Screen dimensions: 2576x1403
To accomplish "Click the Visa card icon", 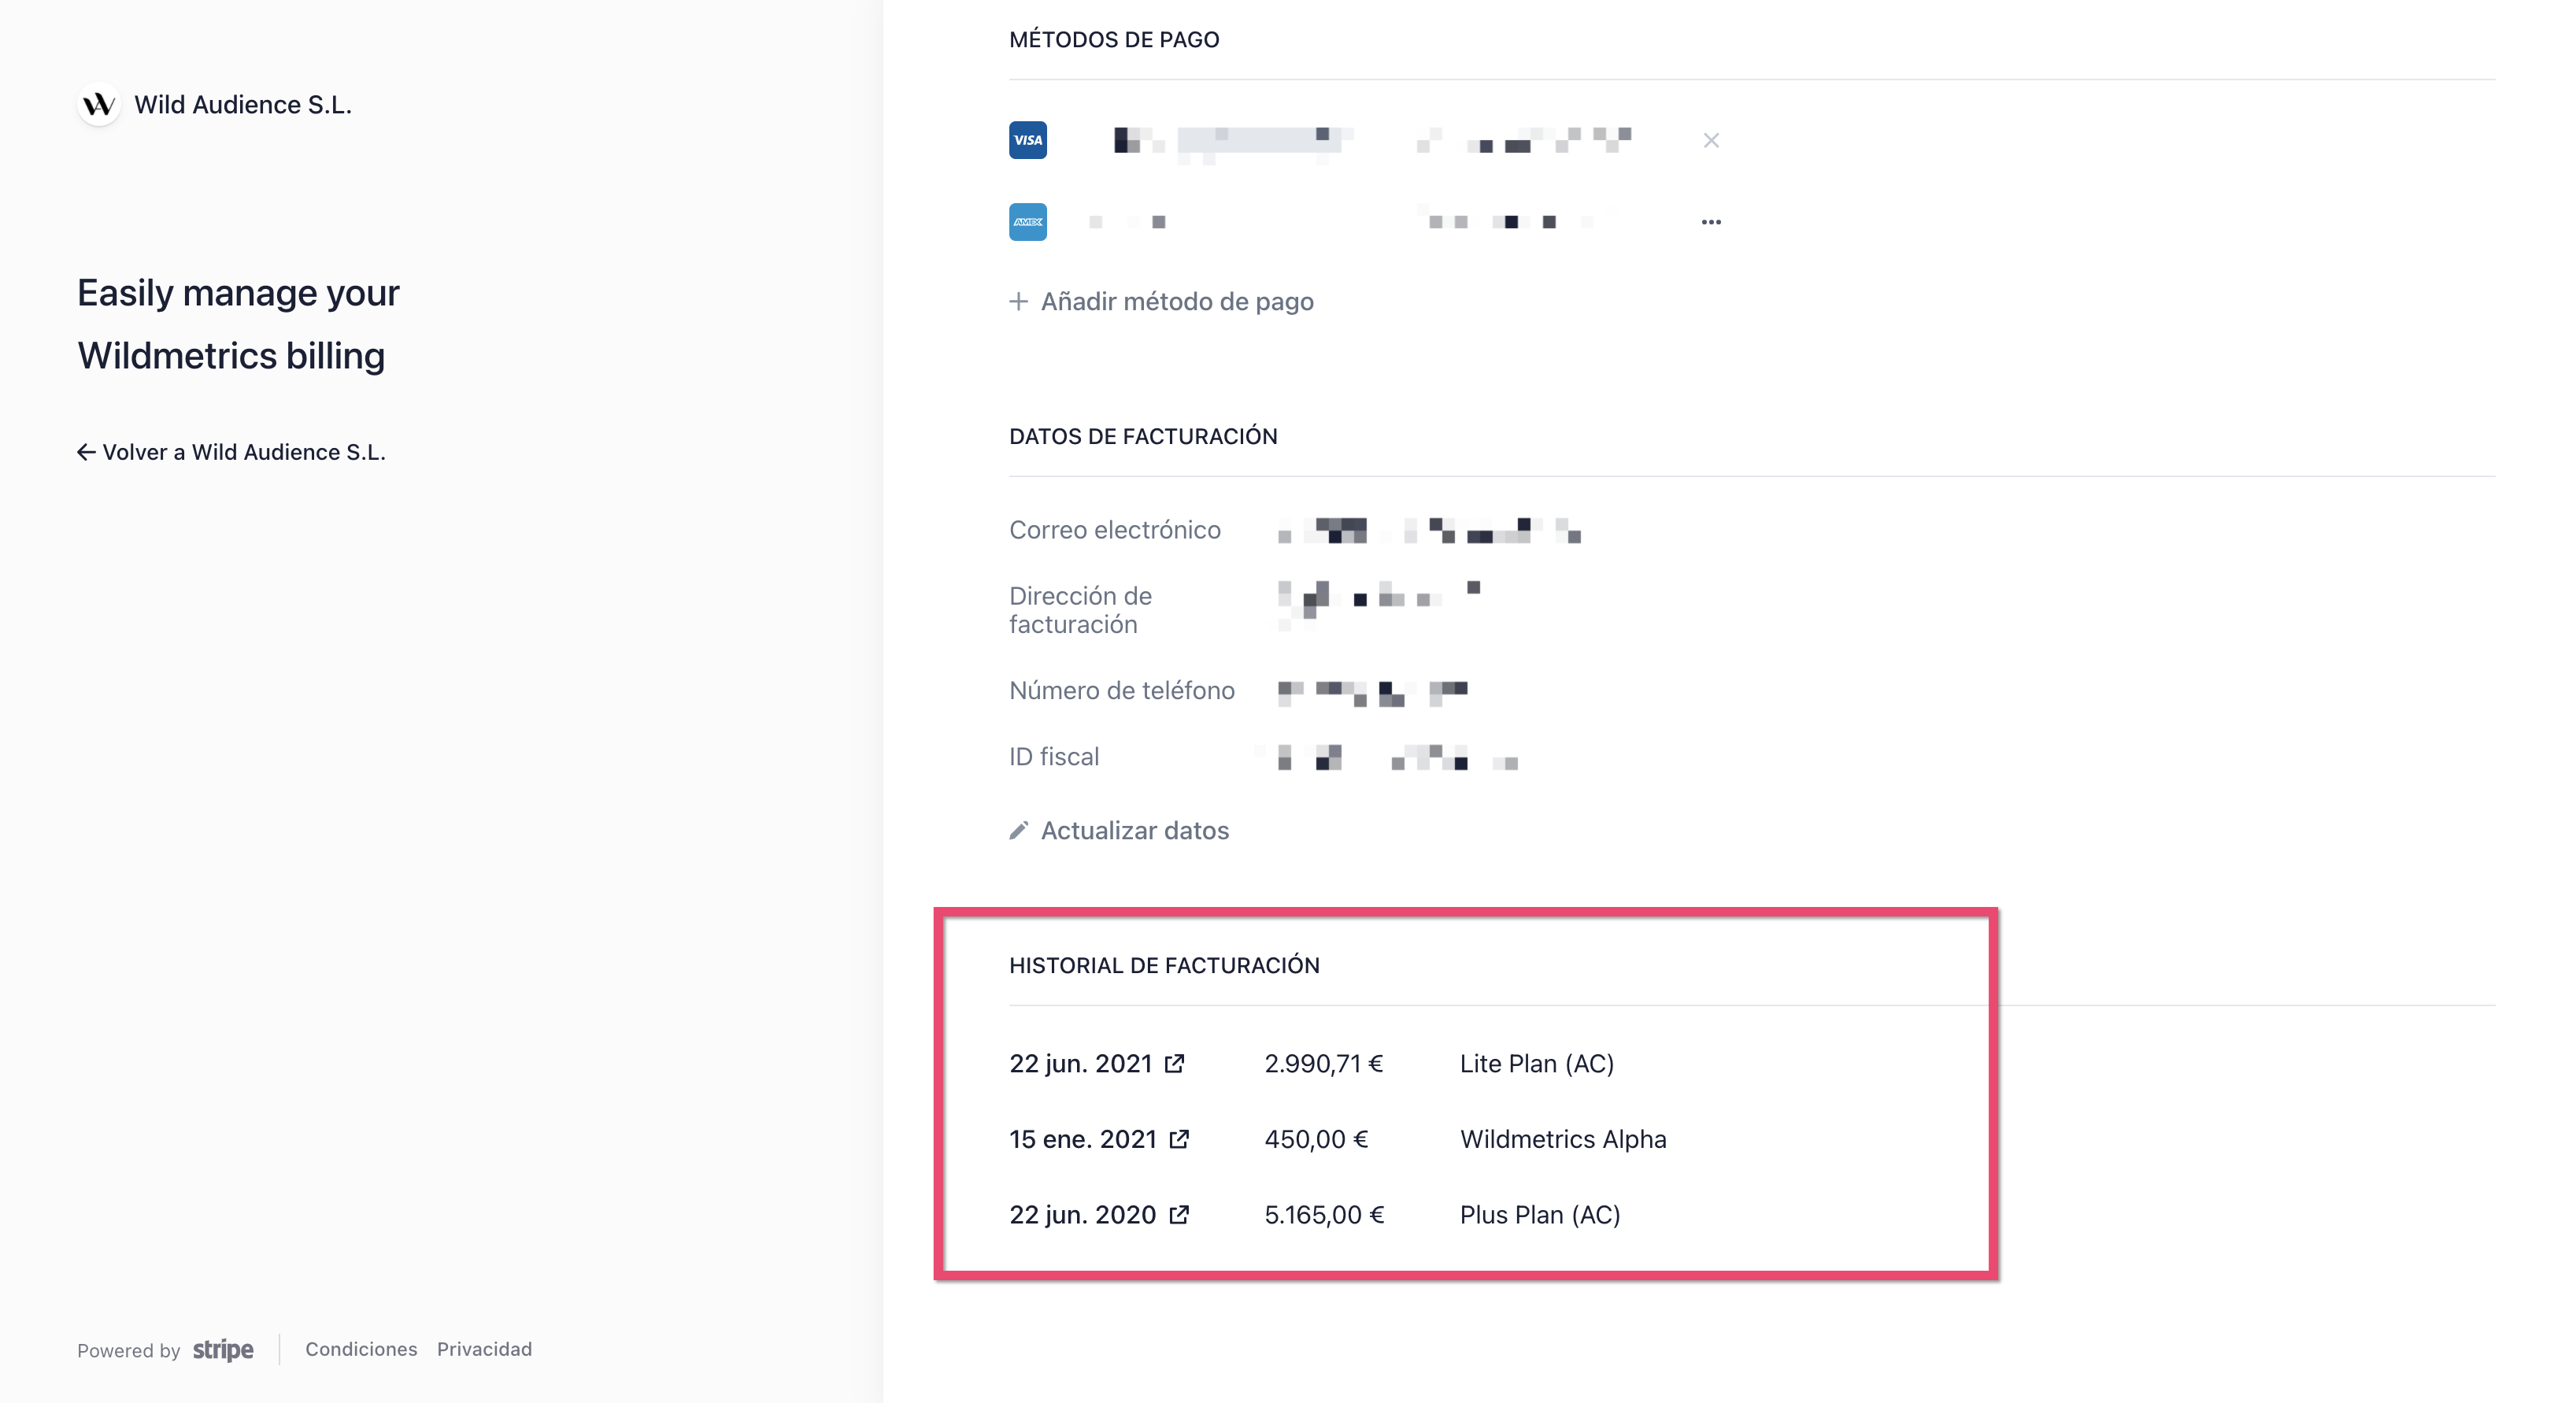I will pos(1027,140).
